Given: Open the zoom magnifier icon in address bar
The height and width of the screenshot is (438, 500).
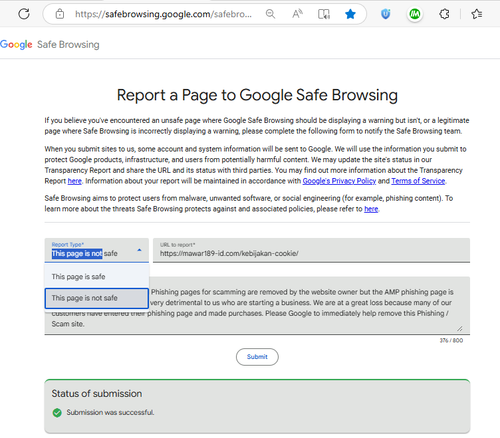Looking at the screenshot, I should click(270, 14).
